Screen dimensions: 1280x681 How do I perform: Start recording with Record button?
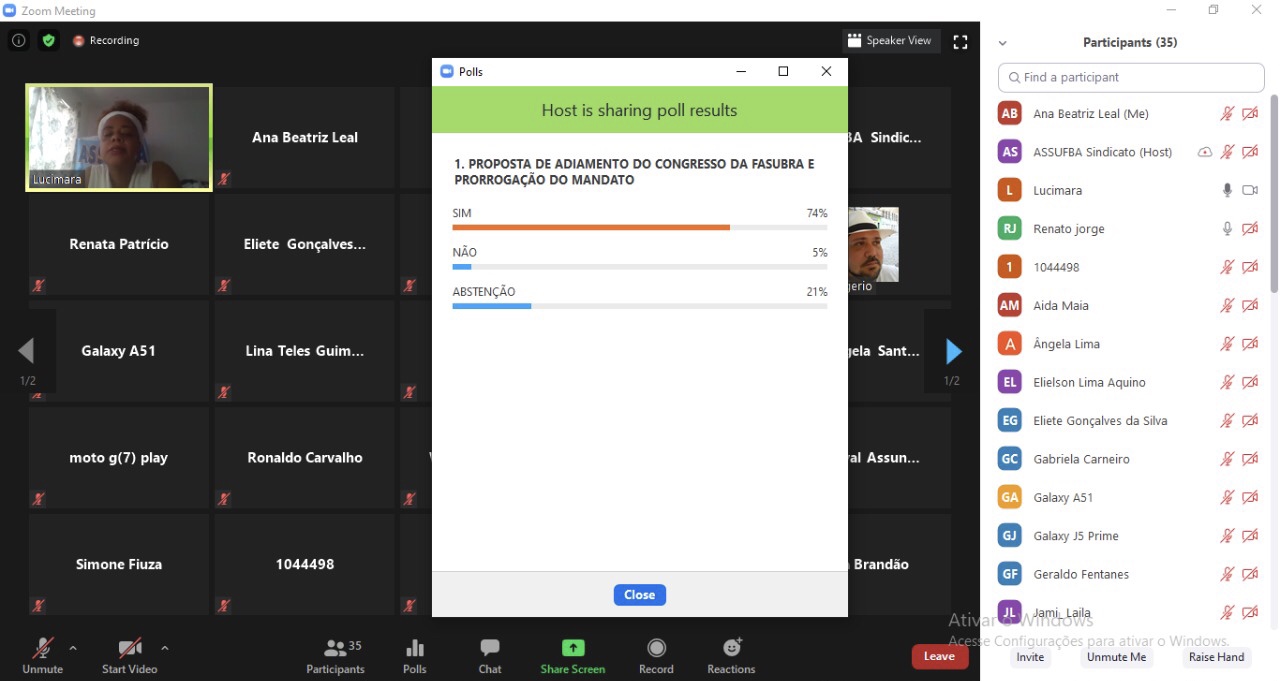coord(656,656)
